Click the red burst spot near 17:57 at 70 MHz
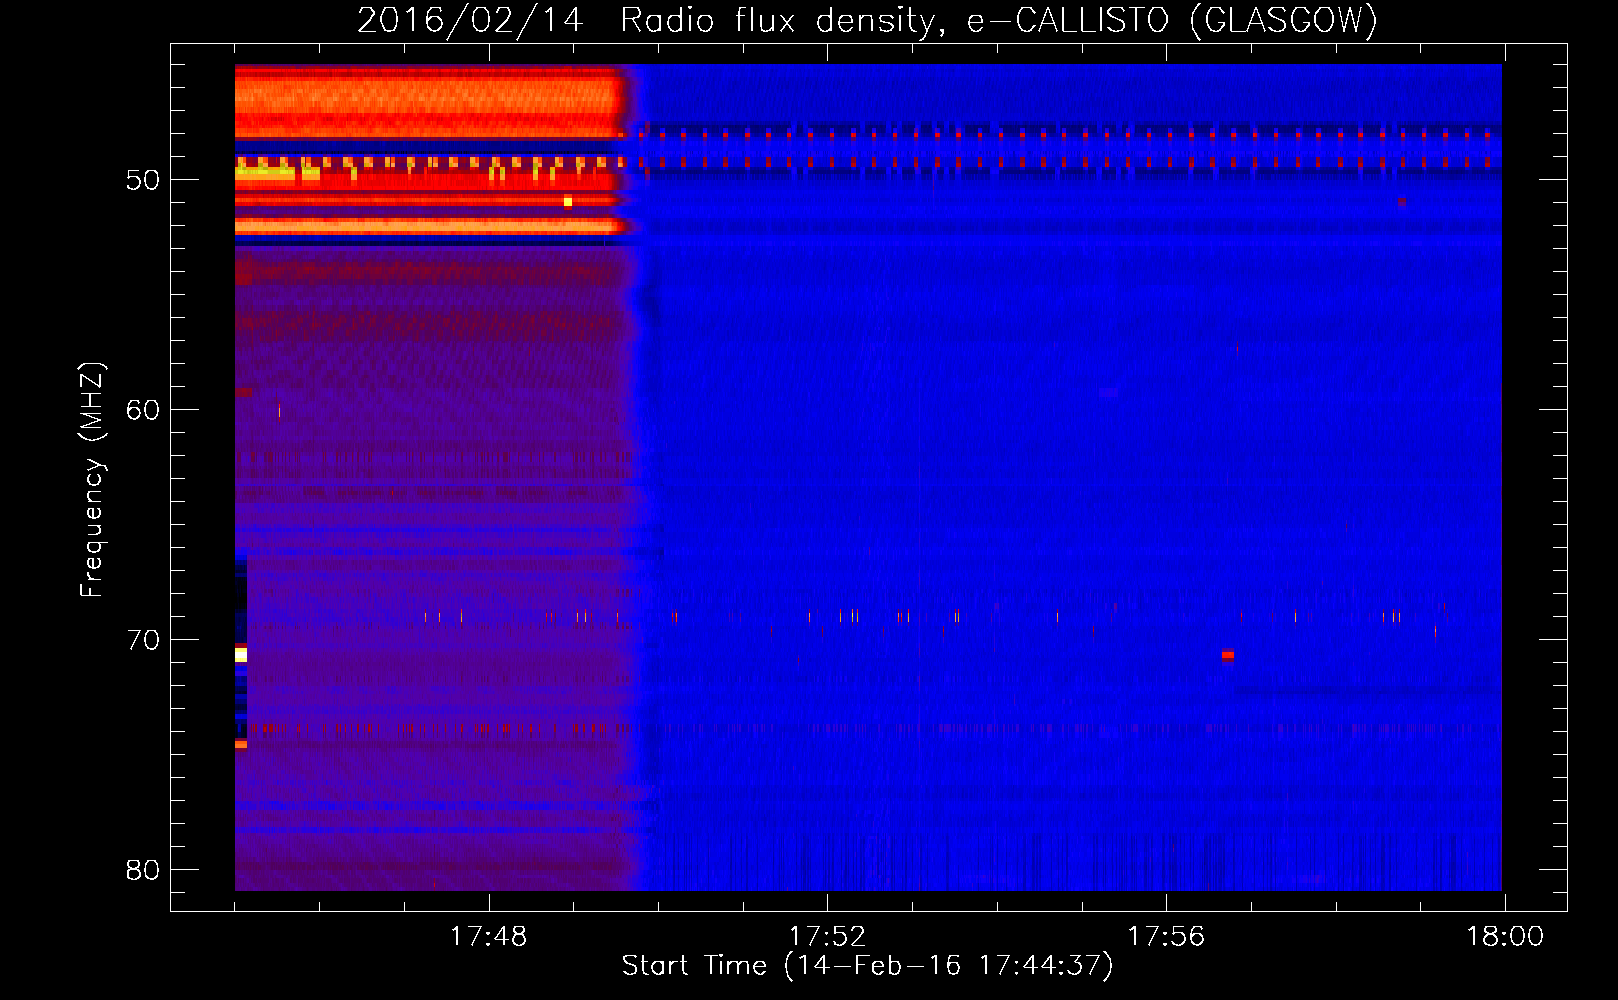The image size is (1618, 1000). [x=1227, y=655]
